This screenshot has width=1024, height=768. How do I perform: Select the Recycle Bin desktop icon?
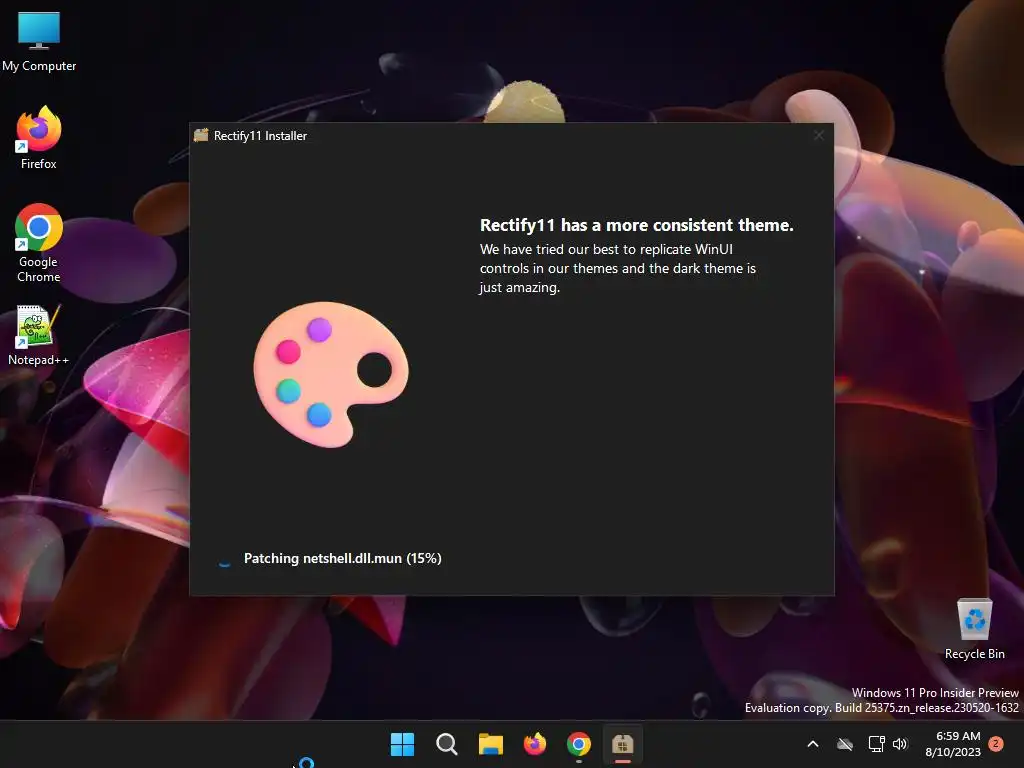[x=974, y=630]
